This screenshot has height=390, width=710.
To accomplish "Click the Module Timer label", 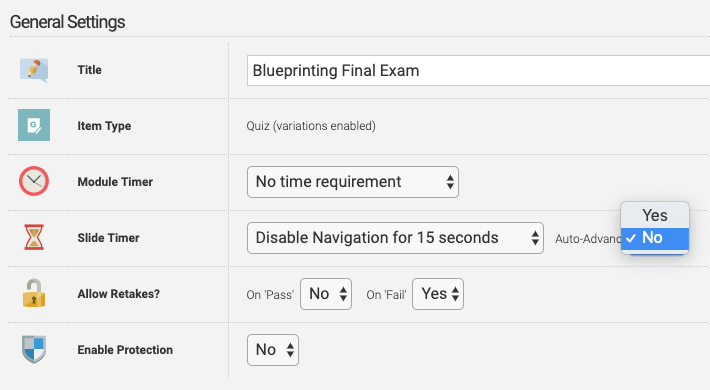I will pos(115,182).
